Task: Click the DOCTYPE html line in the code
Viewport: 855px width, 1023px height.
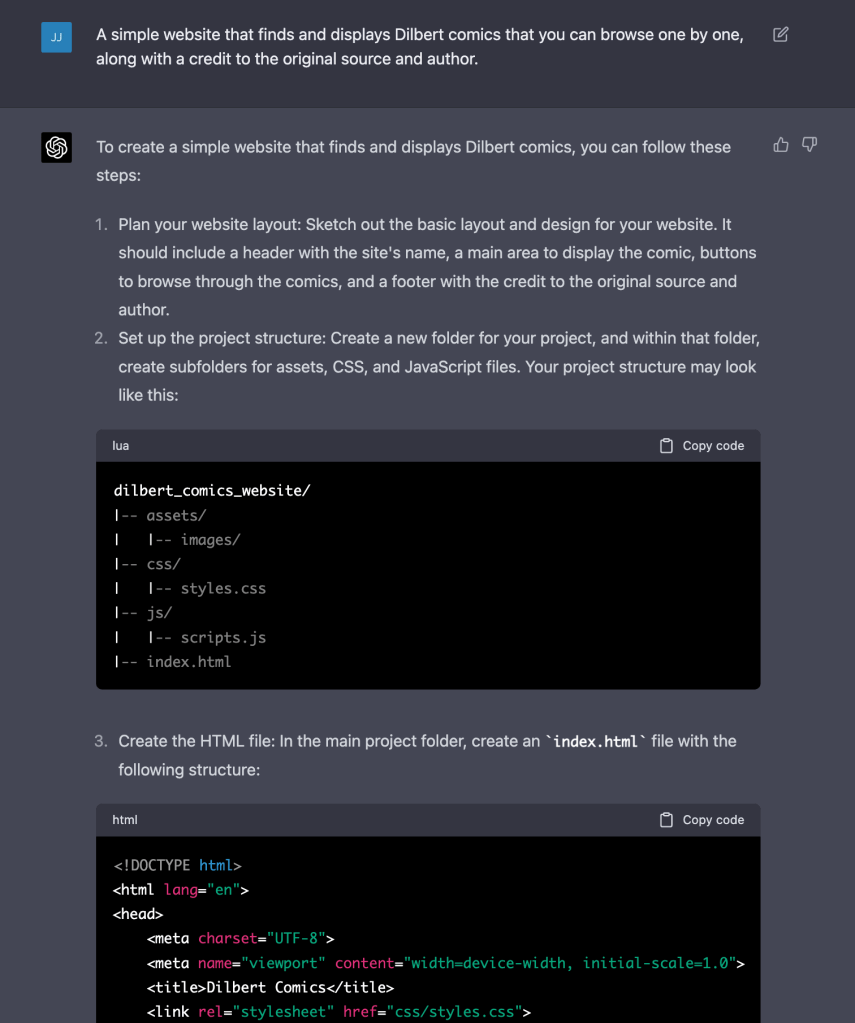Action: [x=178, y=866]
